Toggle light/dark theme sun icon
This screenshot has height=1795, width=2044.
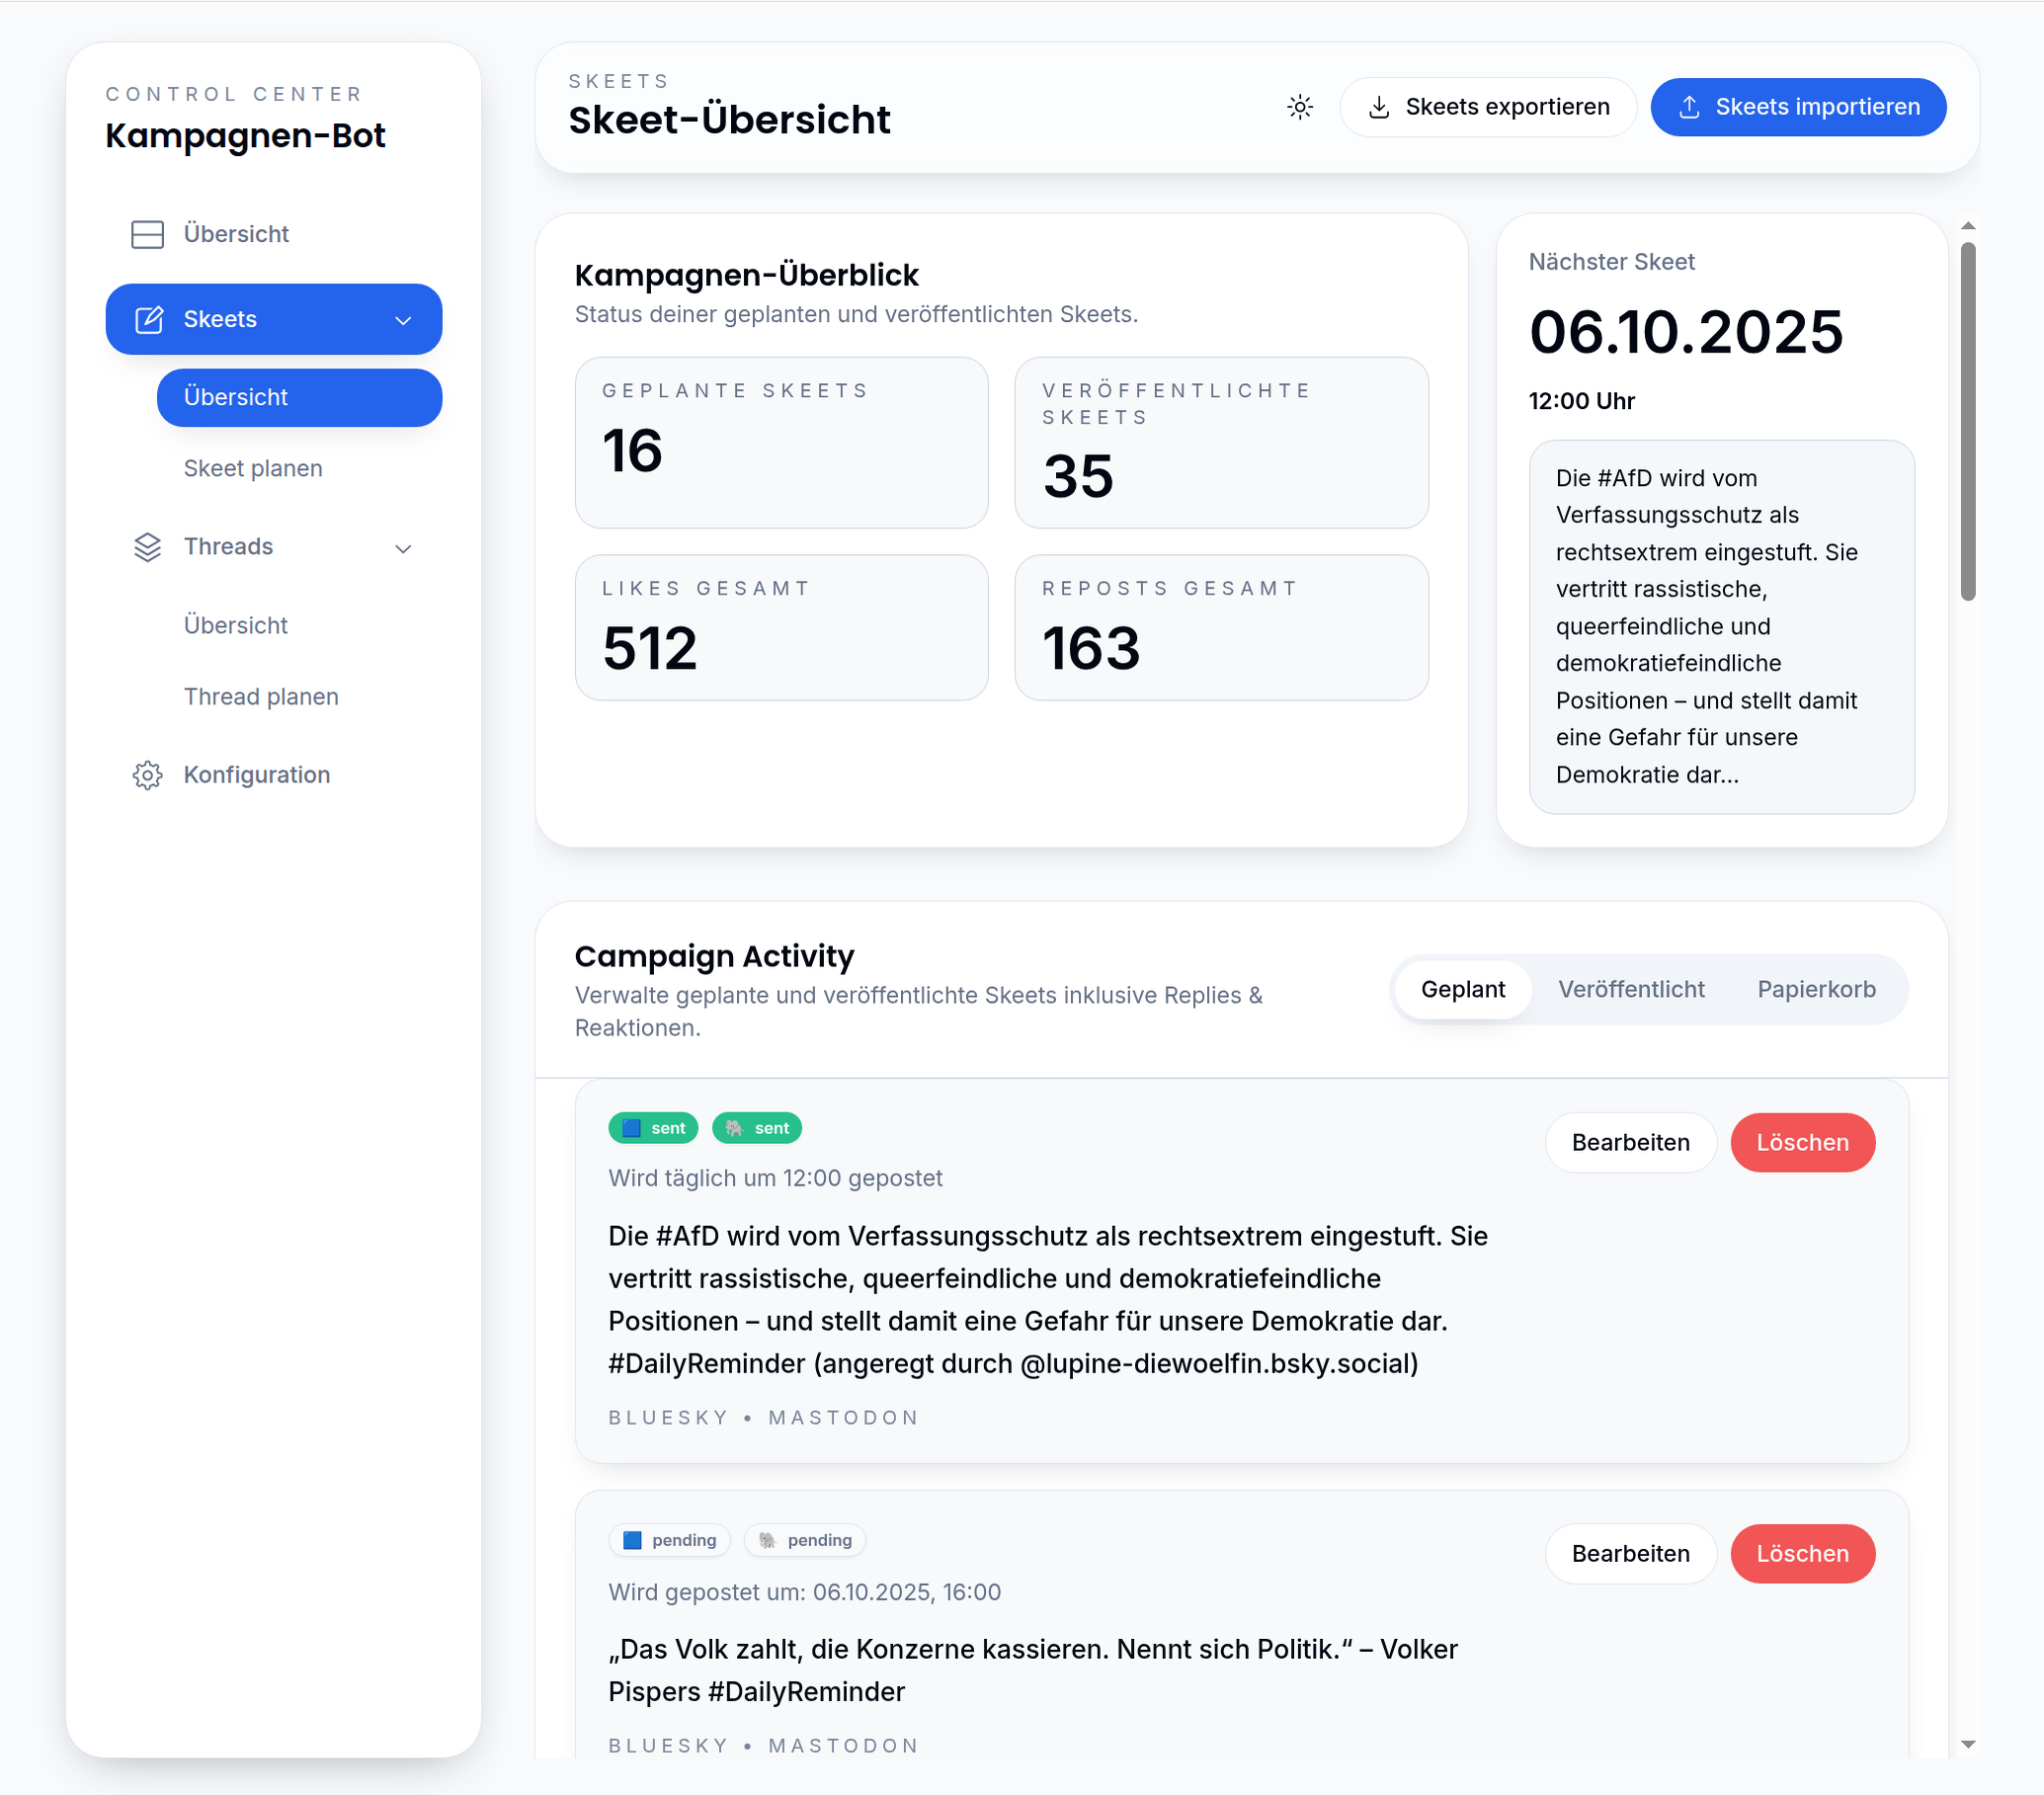[x=1299, y=107]
